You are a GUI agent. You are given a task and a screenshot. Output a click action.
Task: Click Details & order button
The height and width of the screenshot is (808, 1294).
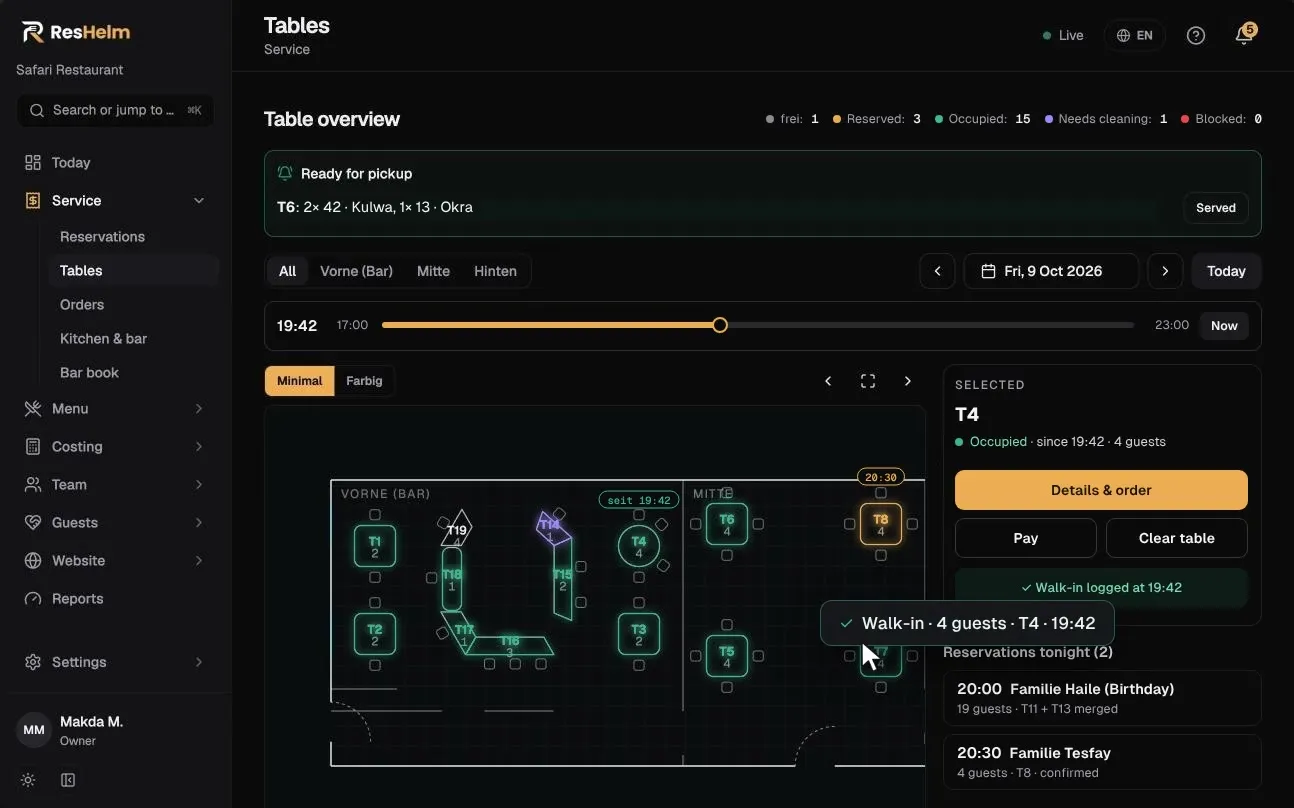tap(1101, 490)
